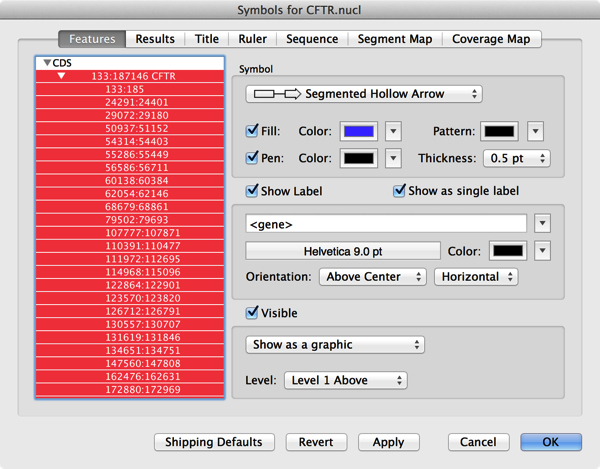Open the Thickness 0.5 pt dropdown
The height and width of the screenshot is (469, 600).
tap(516, 158)
